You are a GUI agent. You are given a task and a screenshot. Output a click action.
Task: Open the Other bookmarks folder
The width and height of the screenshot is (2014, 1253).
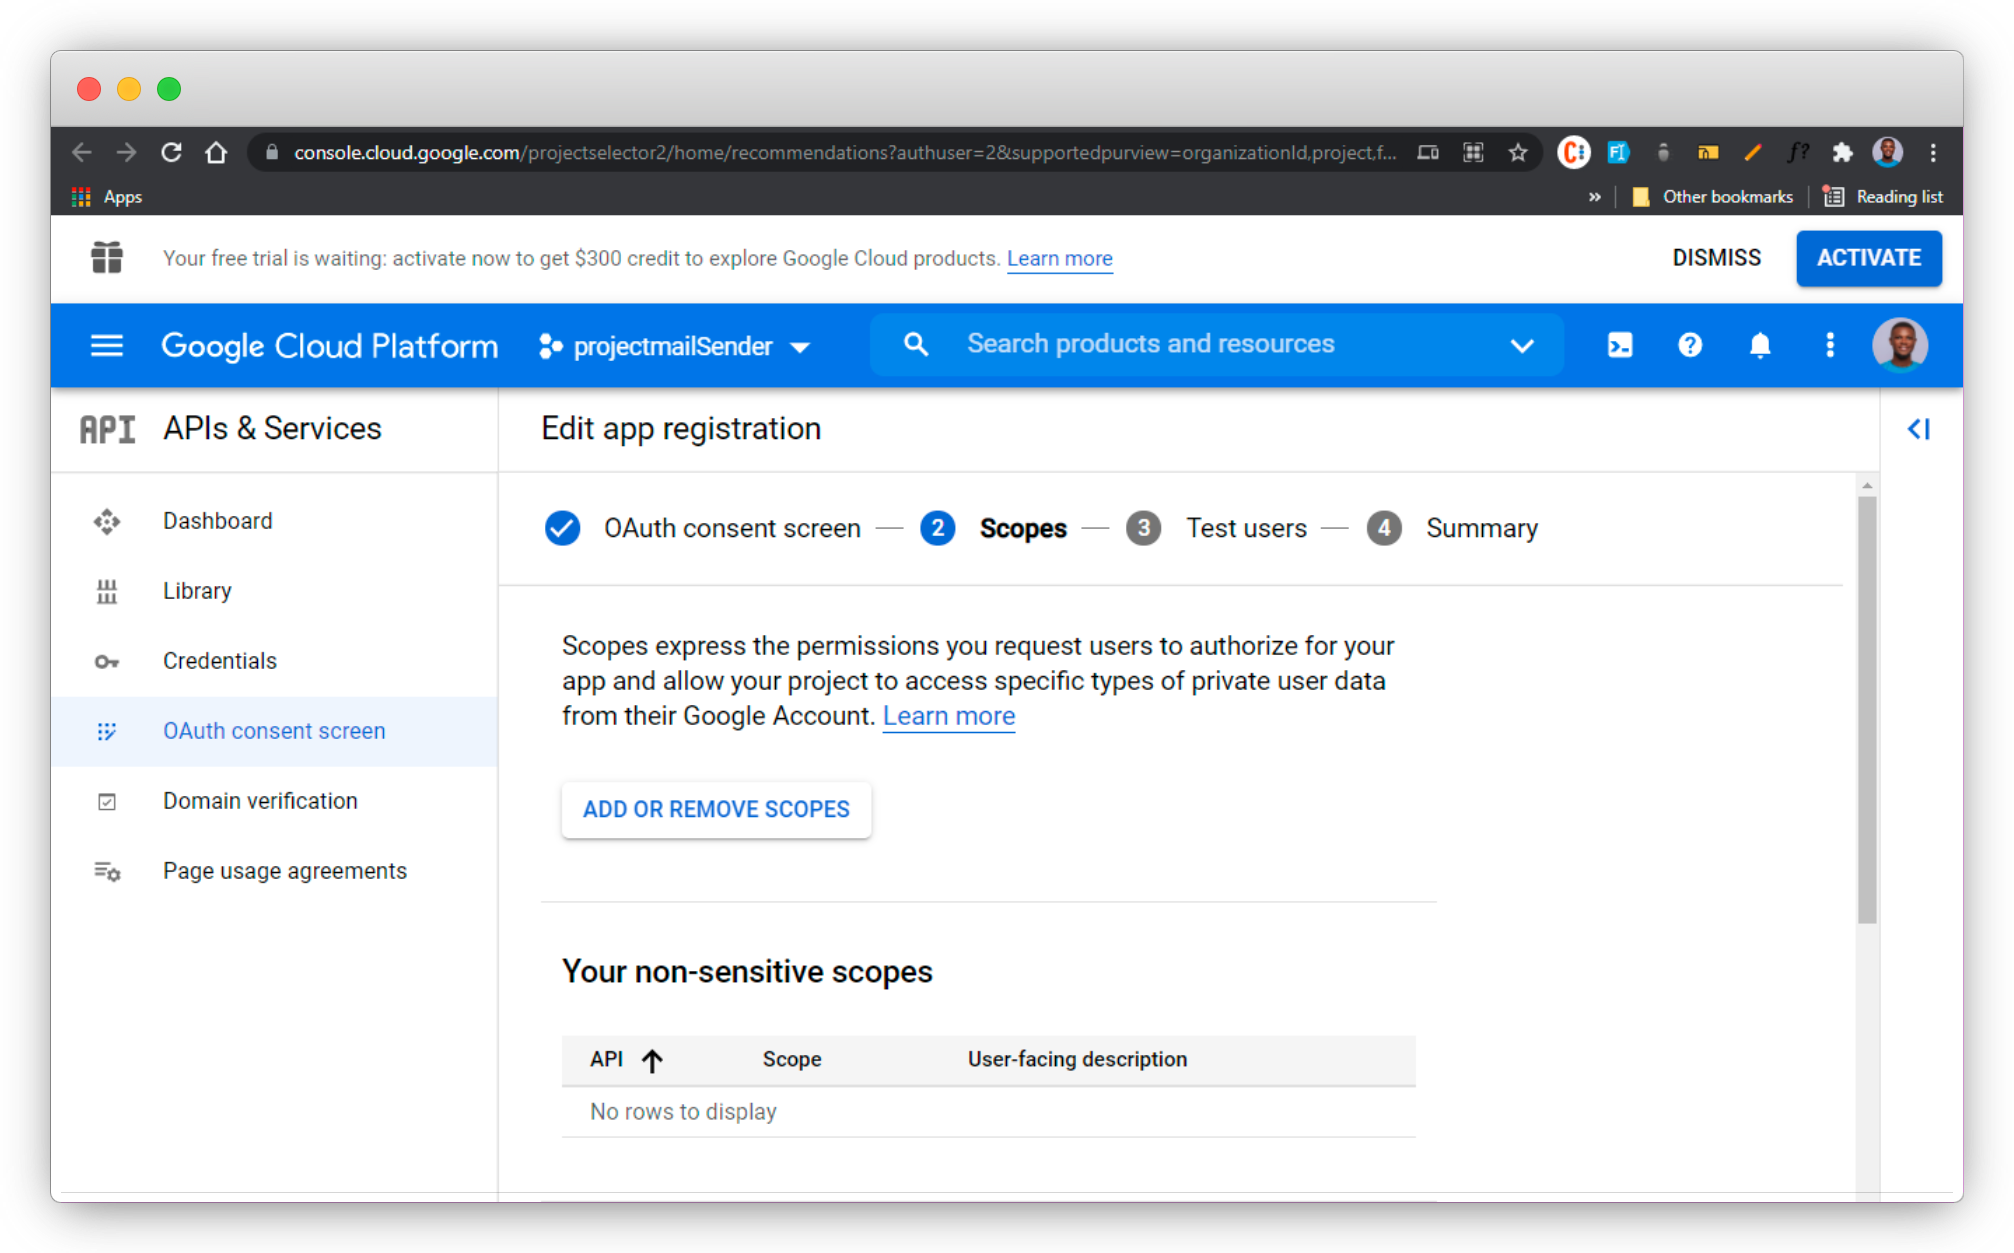tap(1712, 197)
